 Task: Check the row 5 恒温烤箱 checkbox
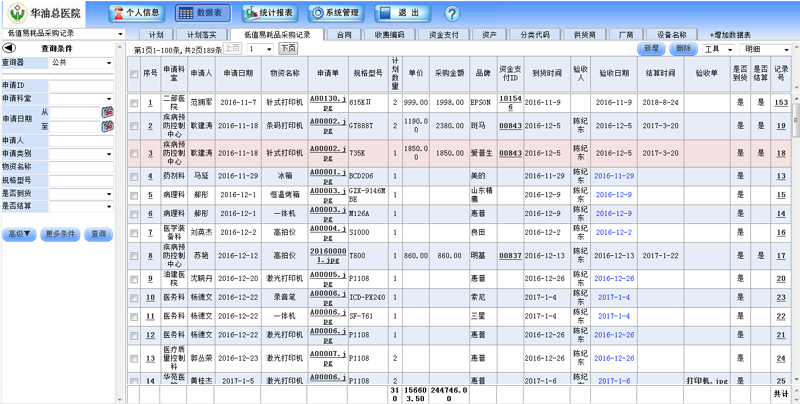click(x=134, y=195)
